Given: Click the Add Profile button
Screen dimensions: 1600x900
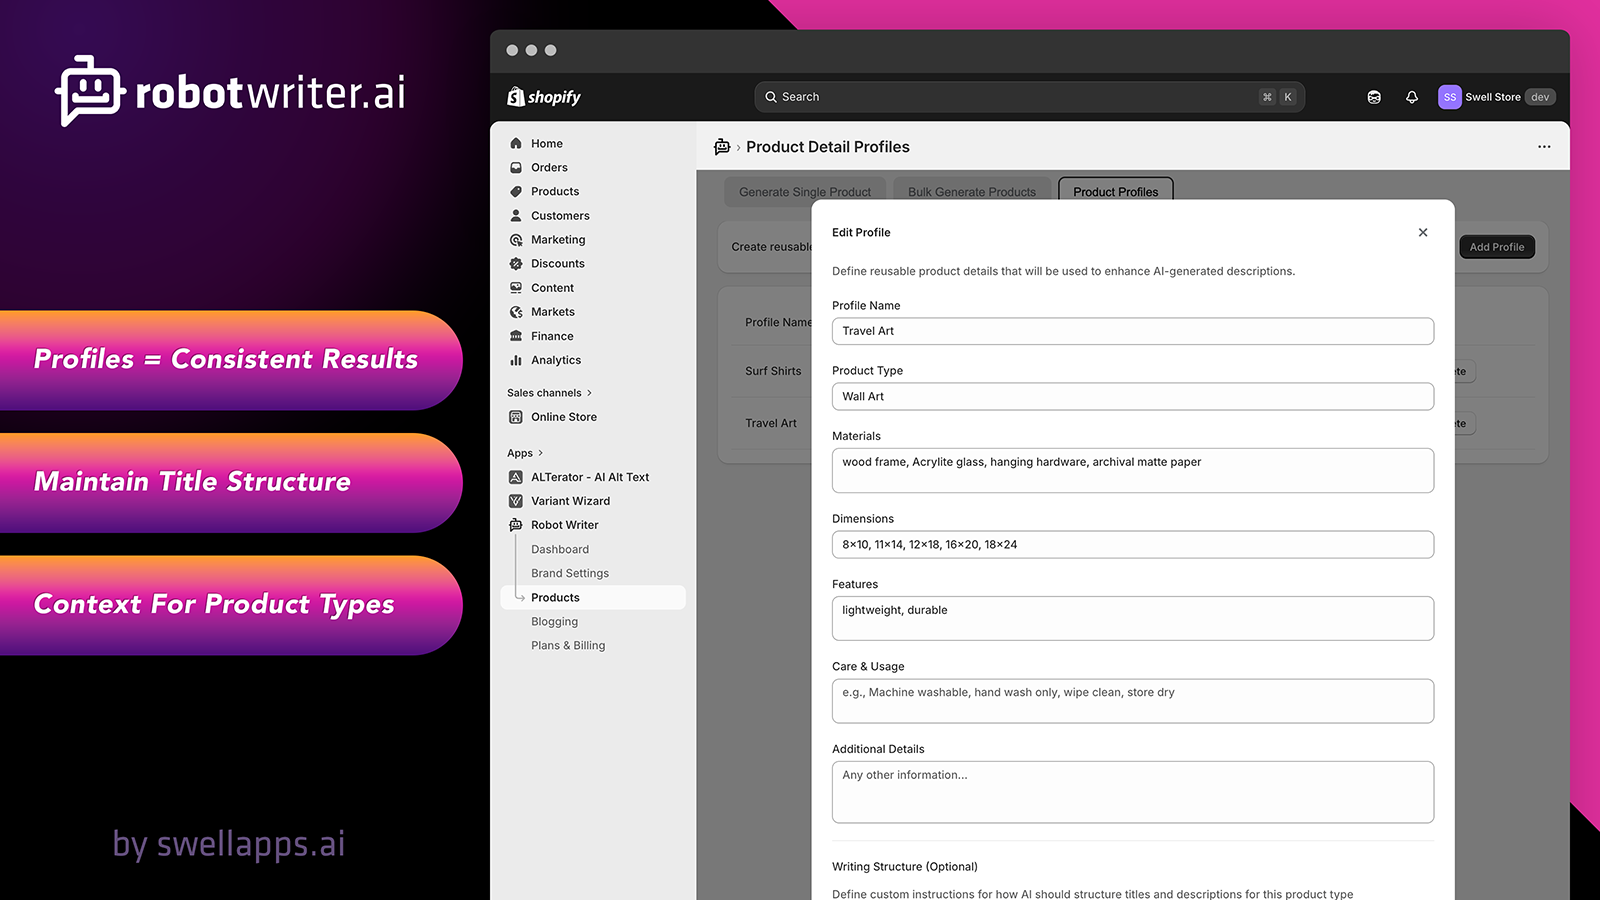Looking at the screenshot, I should point(1497,247).
